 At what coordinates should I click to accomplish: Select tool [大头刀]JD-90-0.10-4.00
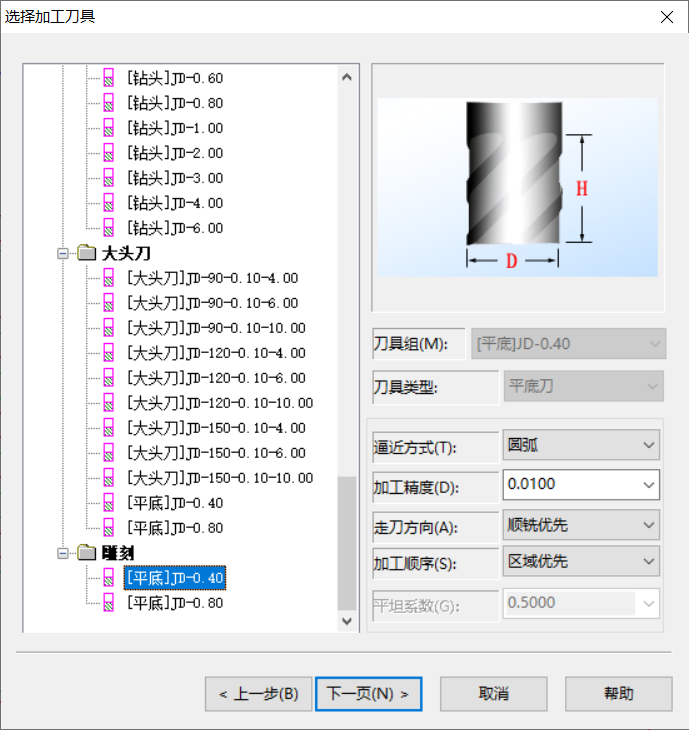212,278
